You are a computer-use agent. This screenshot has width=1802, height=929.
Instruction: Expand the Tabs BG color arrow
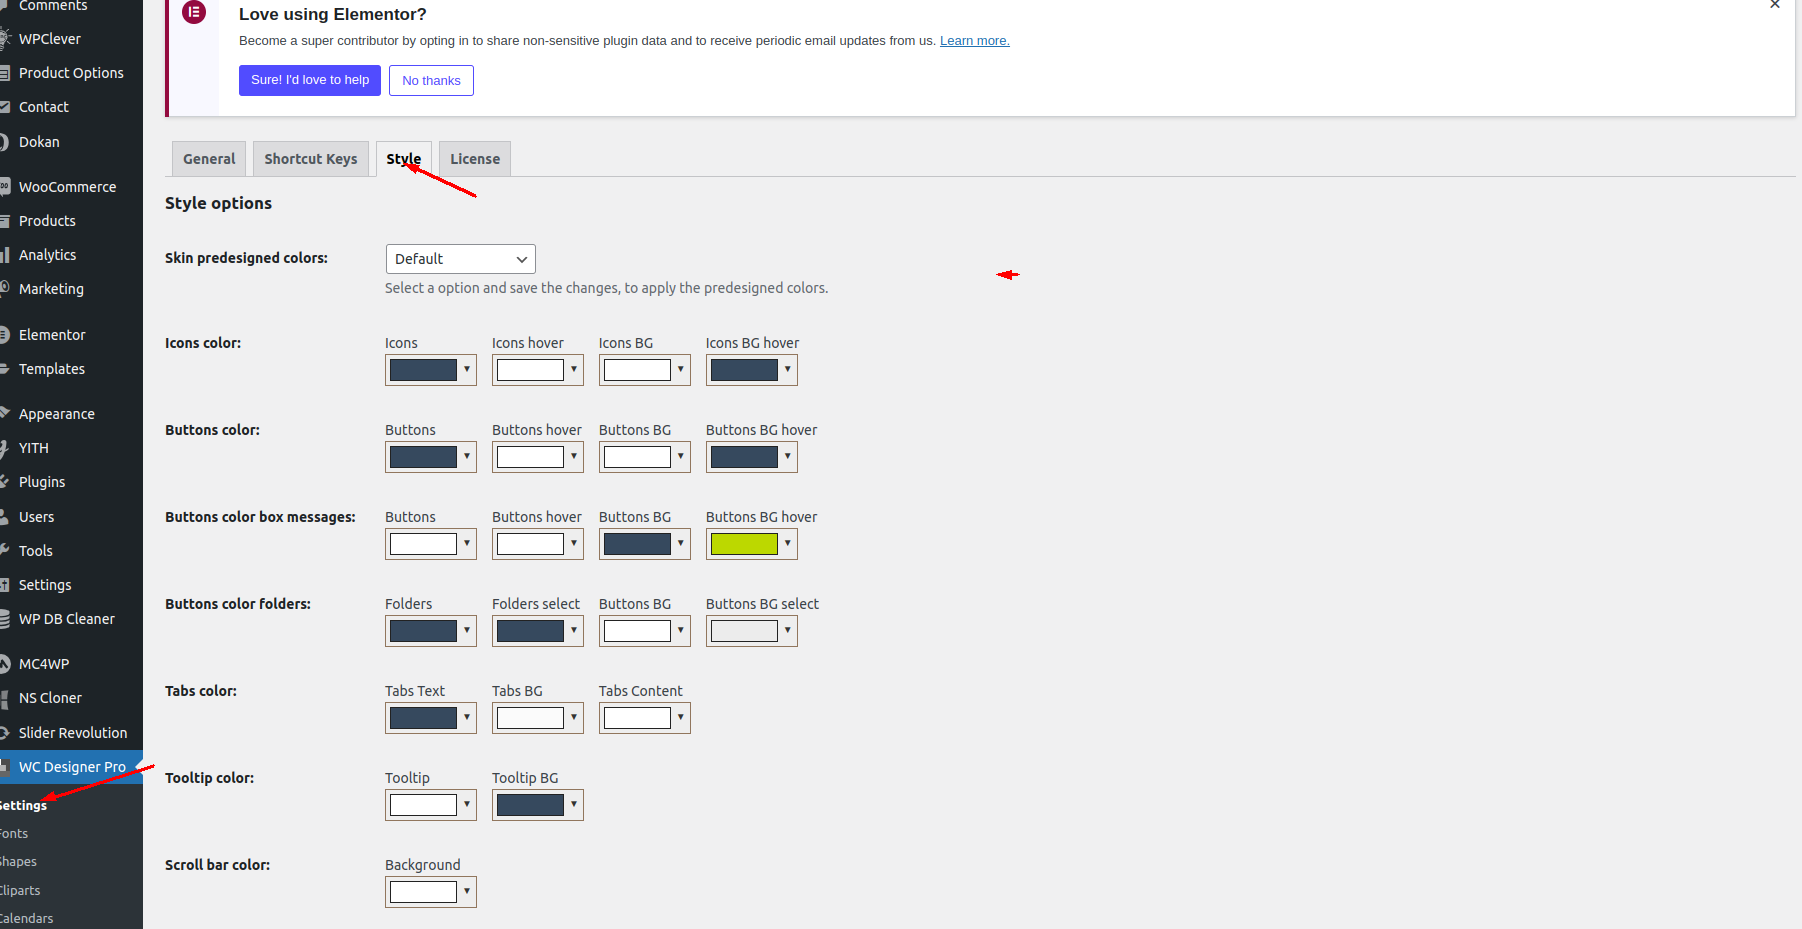coord(574,717)
